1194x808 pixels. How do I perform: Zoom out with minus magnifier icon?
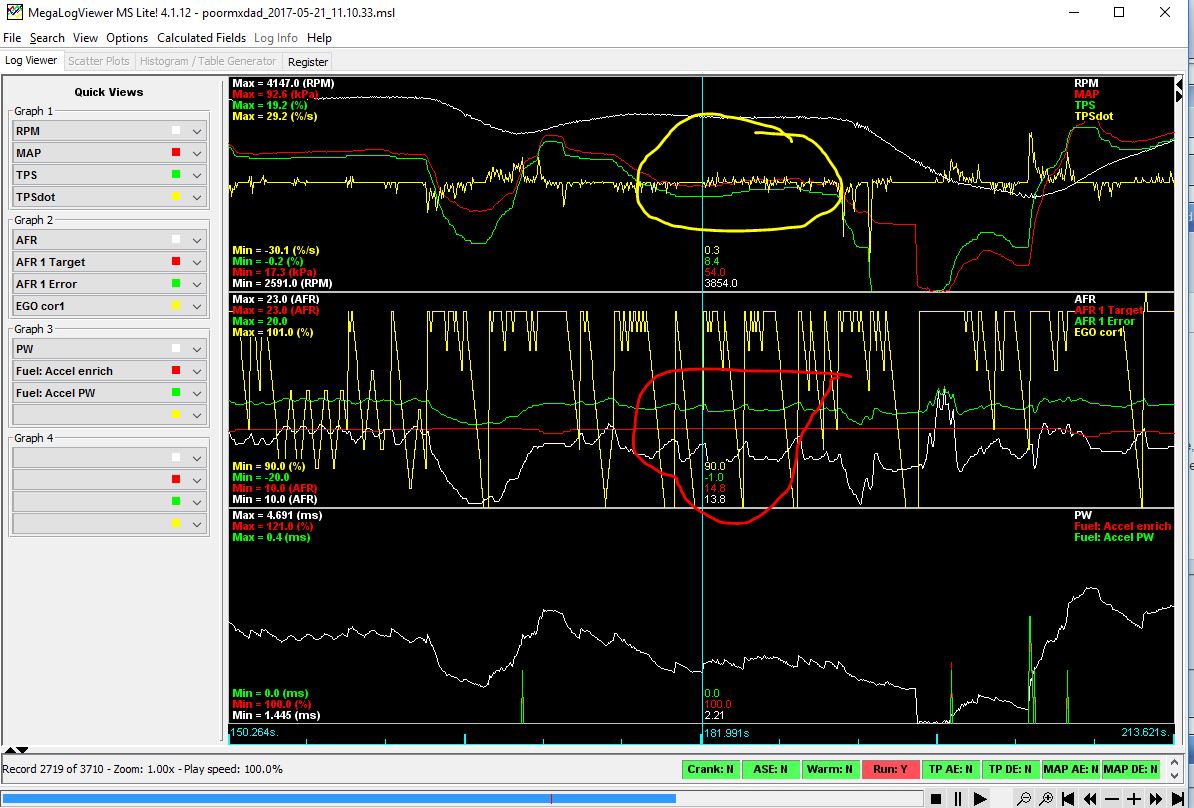[x=1025, y=798]
